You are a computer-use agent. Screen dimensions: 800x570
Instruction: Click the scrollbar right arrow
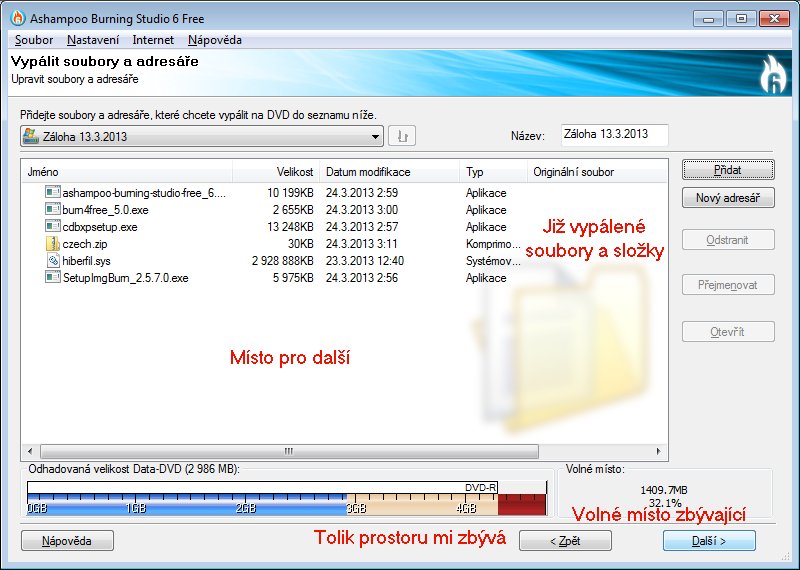click(658, 451)
